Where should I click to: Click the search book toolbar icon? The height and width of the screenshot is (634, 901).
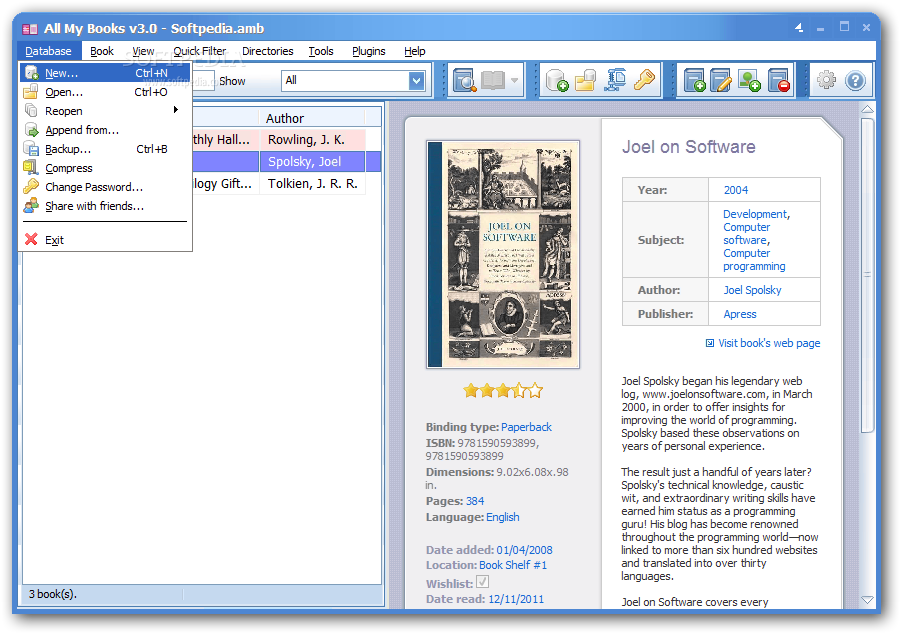(x=464, y=80)
